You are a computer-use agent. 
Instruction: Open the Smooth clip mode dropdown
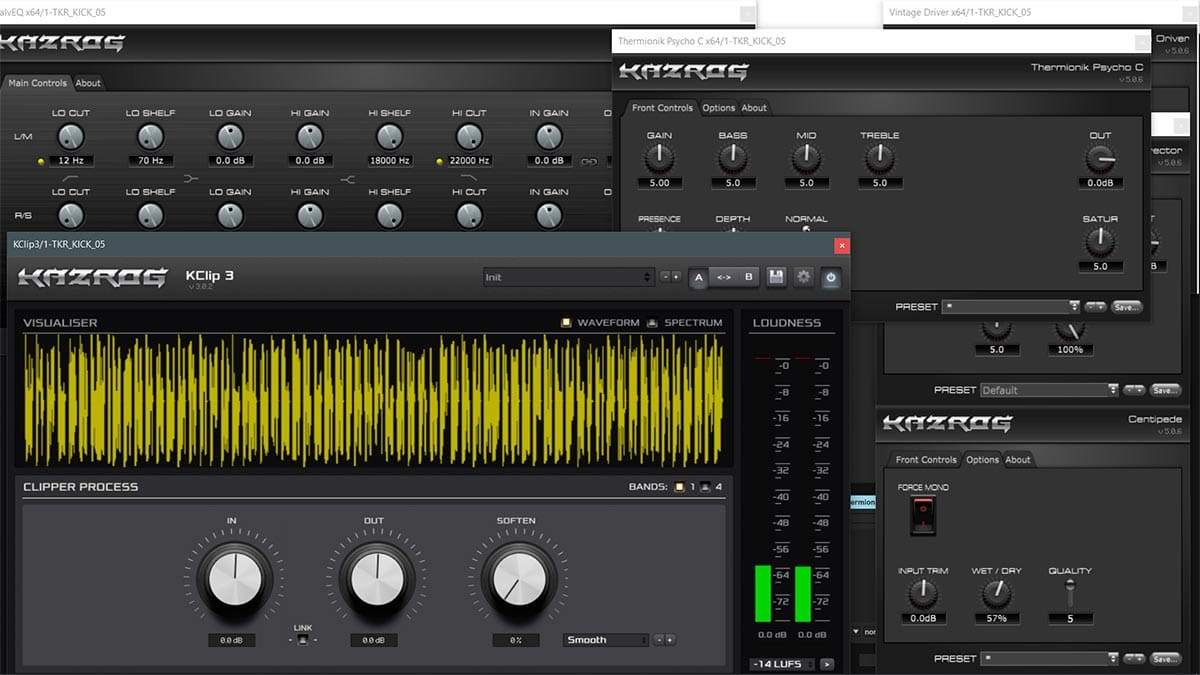[x=606, y=640]
